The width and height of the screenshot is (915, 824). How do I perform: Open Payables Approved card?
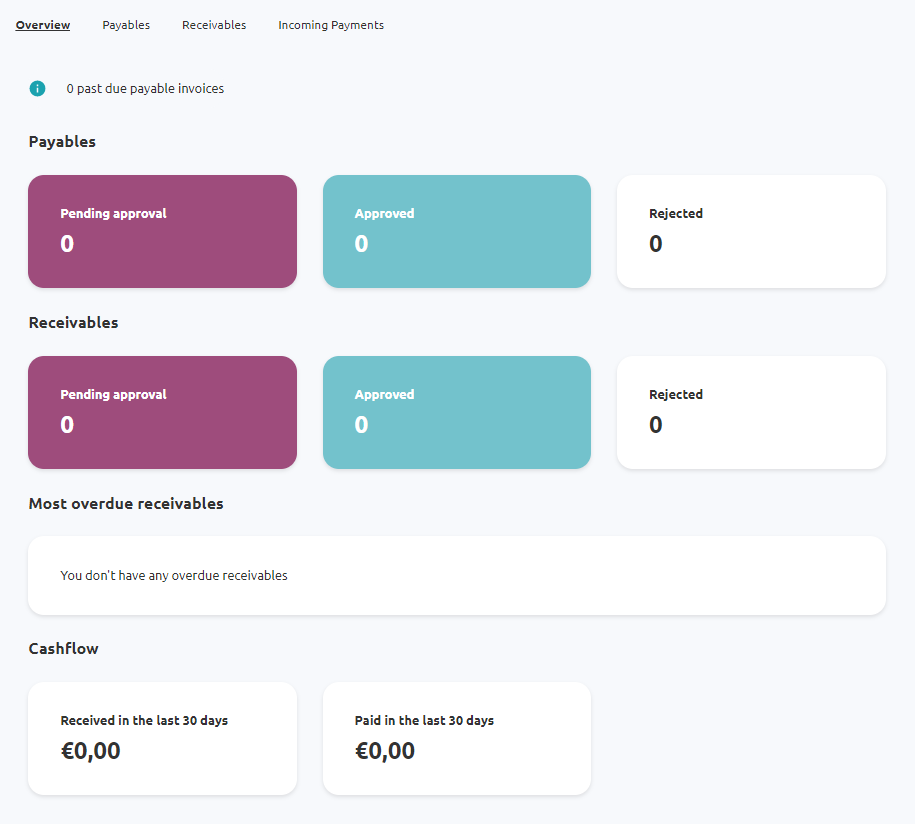point(457,232)
